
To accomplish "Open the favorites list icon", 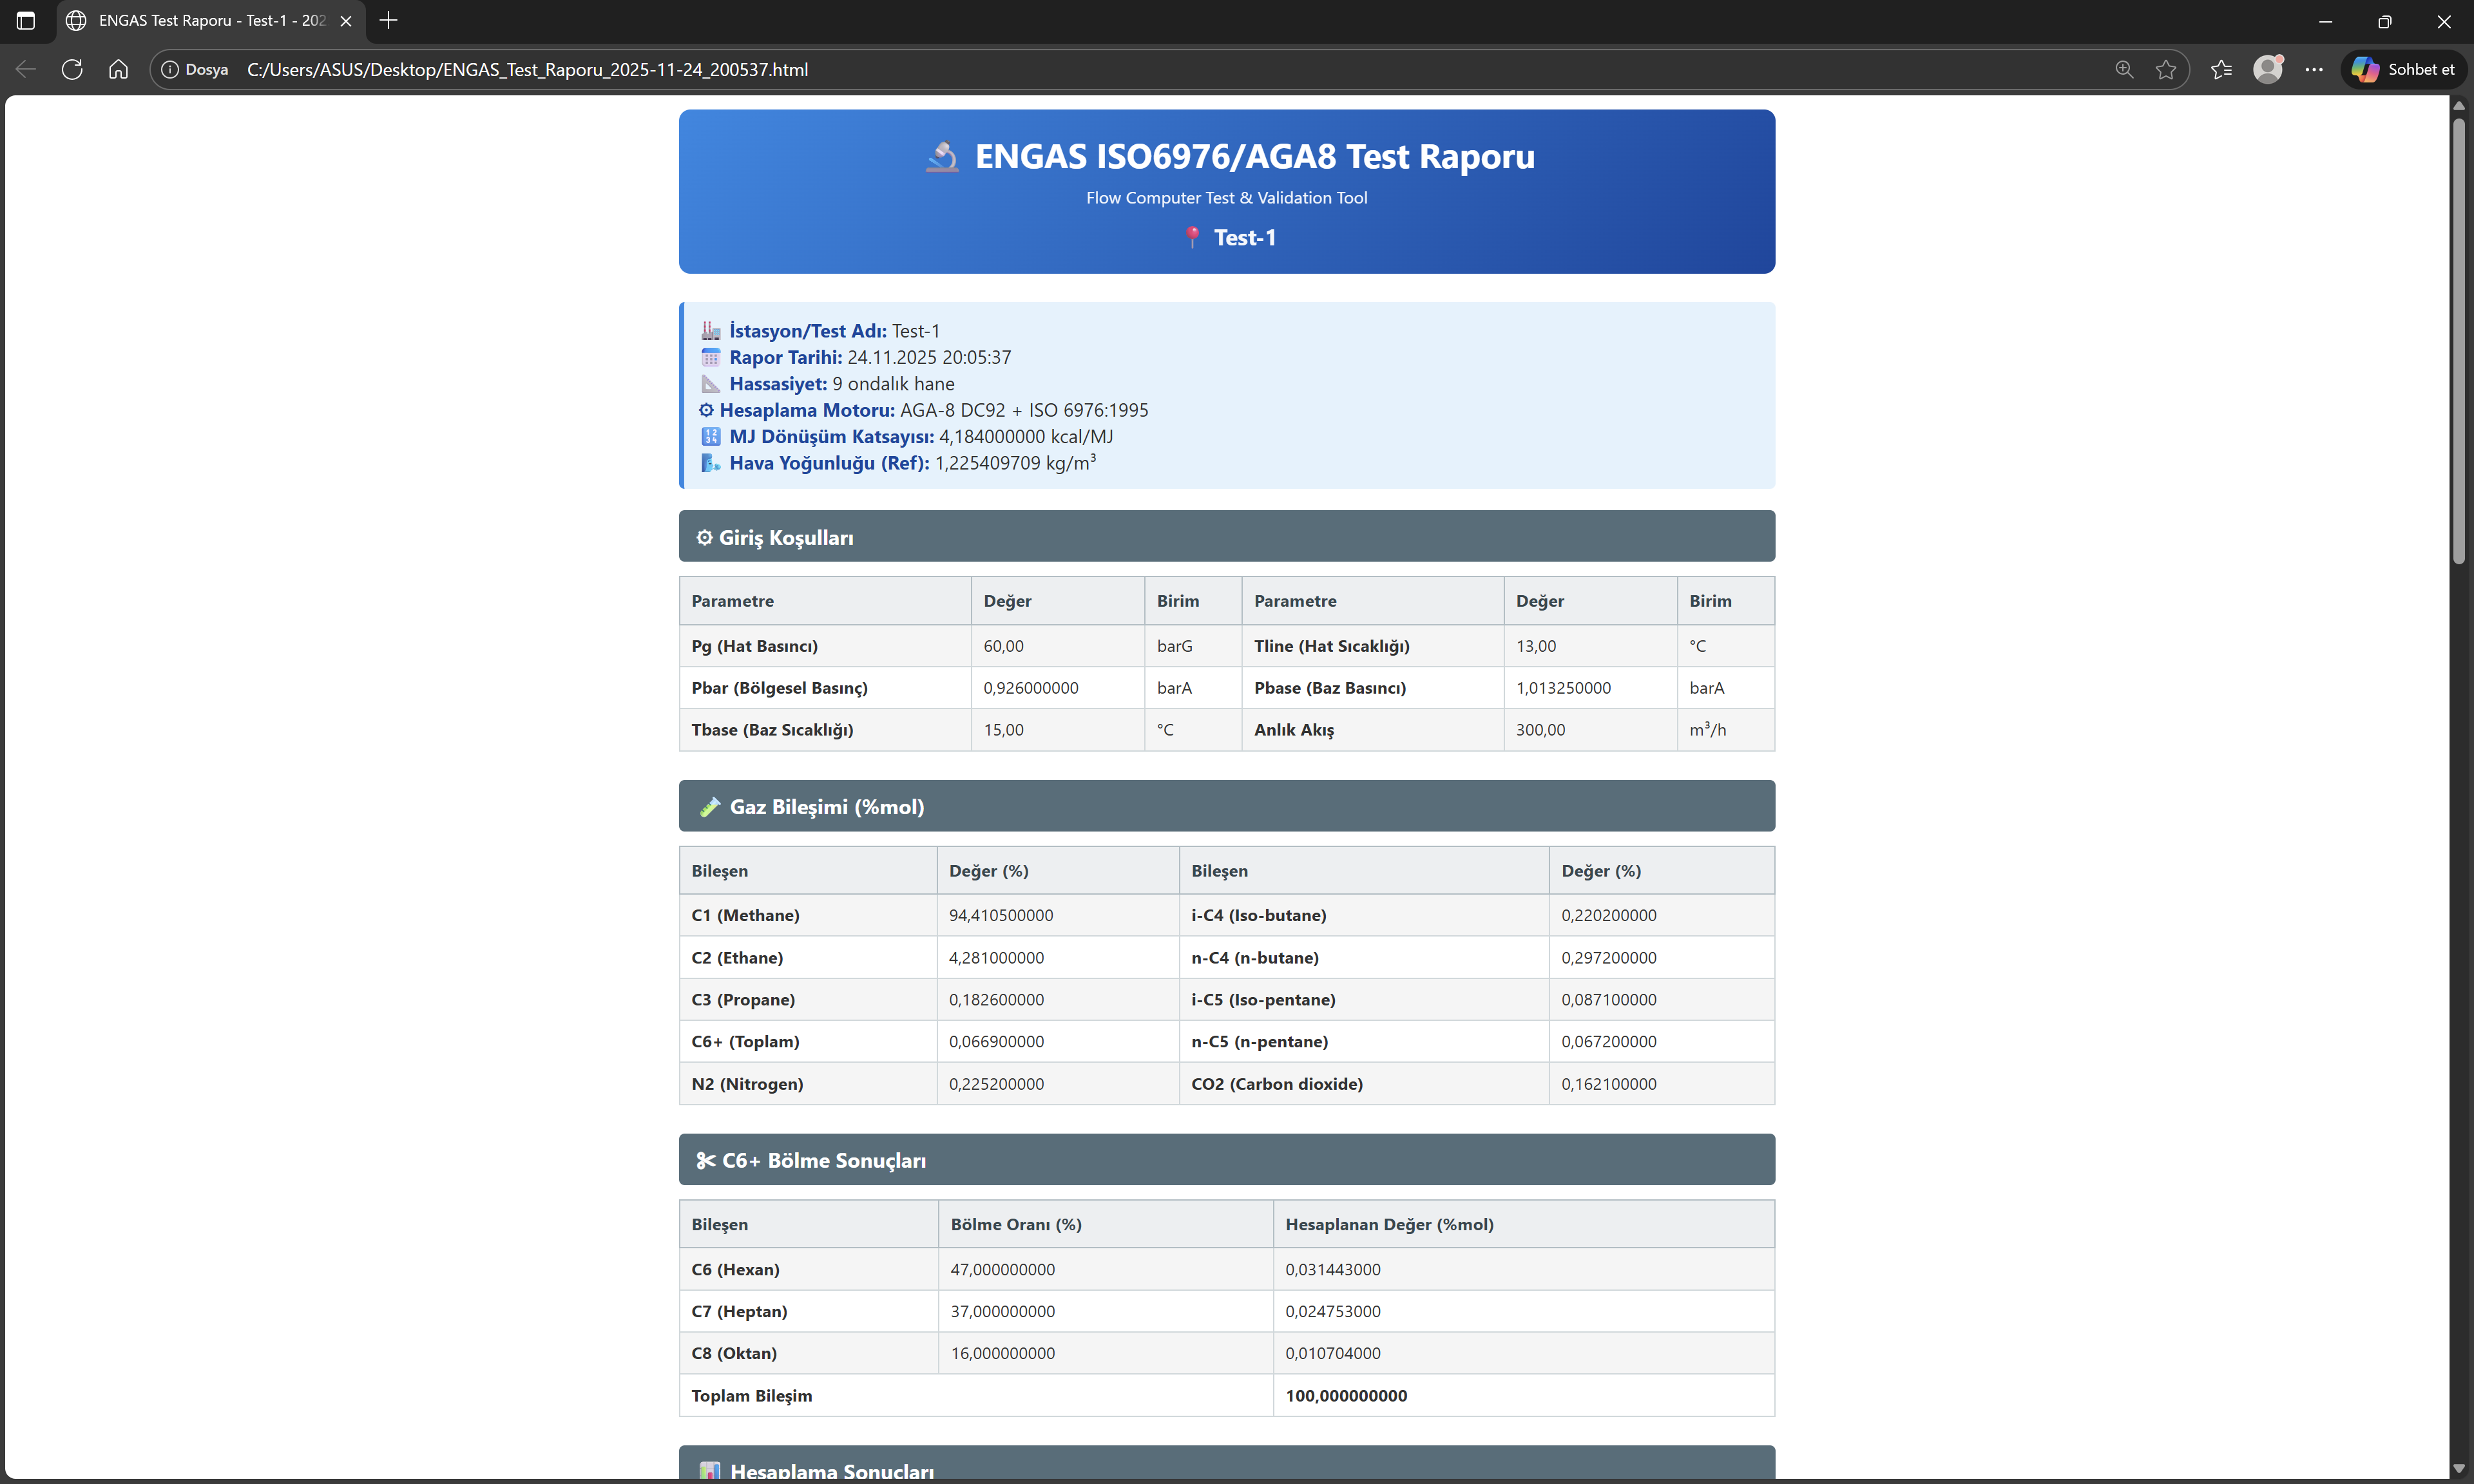I will coord(2221,69).
